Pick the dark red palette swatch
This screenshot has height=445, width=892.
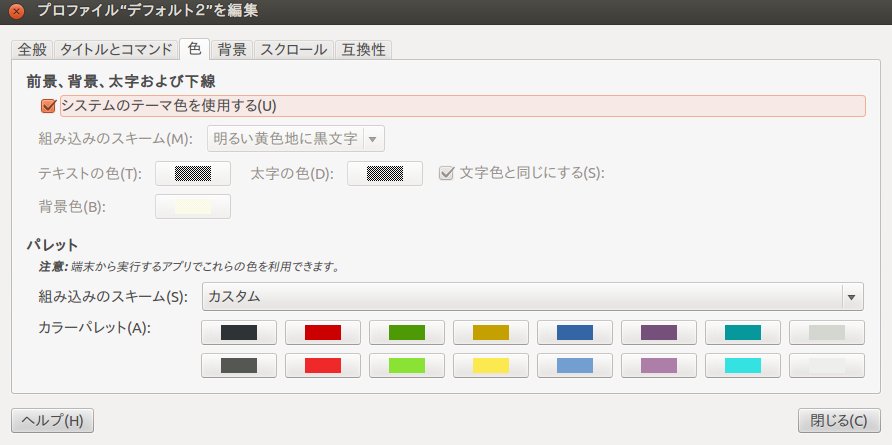click(323, 332)
